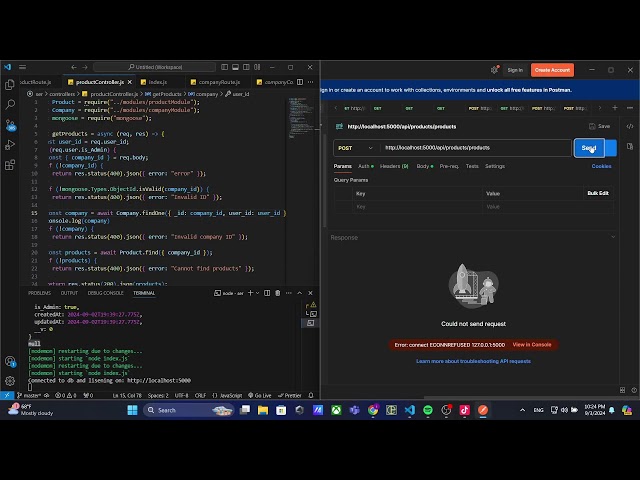Viewport: 640px width, 480px height.
Task: Open the Extensions view in VS Code
Action: [x=10, y=165]
